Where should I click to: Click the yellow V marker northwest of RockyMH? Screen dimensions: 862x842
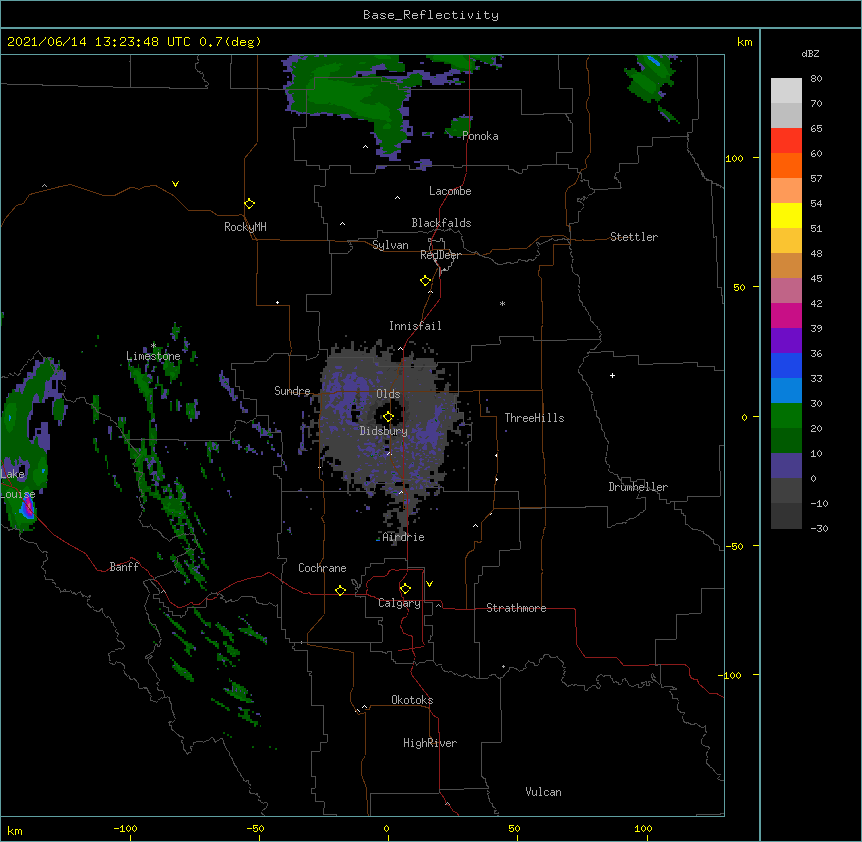tap(175, 184)
